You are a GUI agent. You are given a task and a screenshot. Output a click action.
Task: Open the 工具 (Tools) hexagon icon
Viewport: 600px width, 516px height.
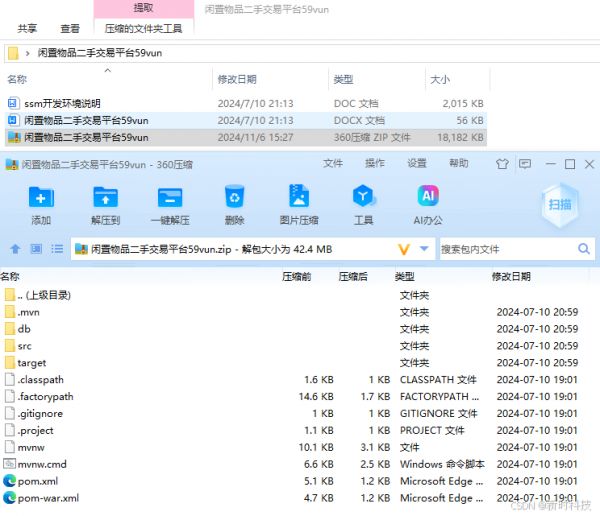pos(364,196)
